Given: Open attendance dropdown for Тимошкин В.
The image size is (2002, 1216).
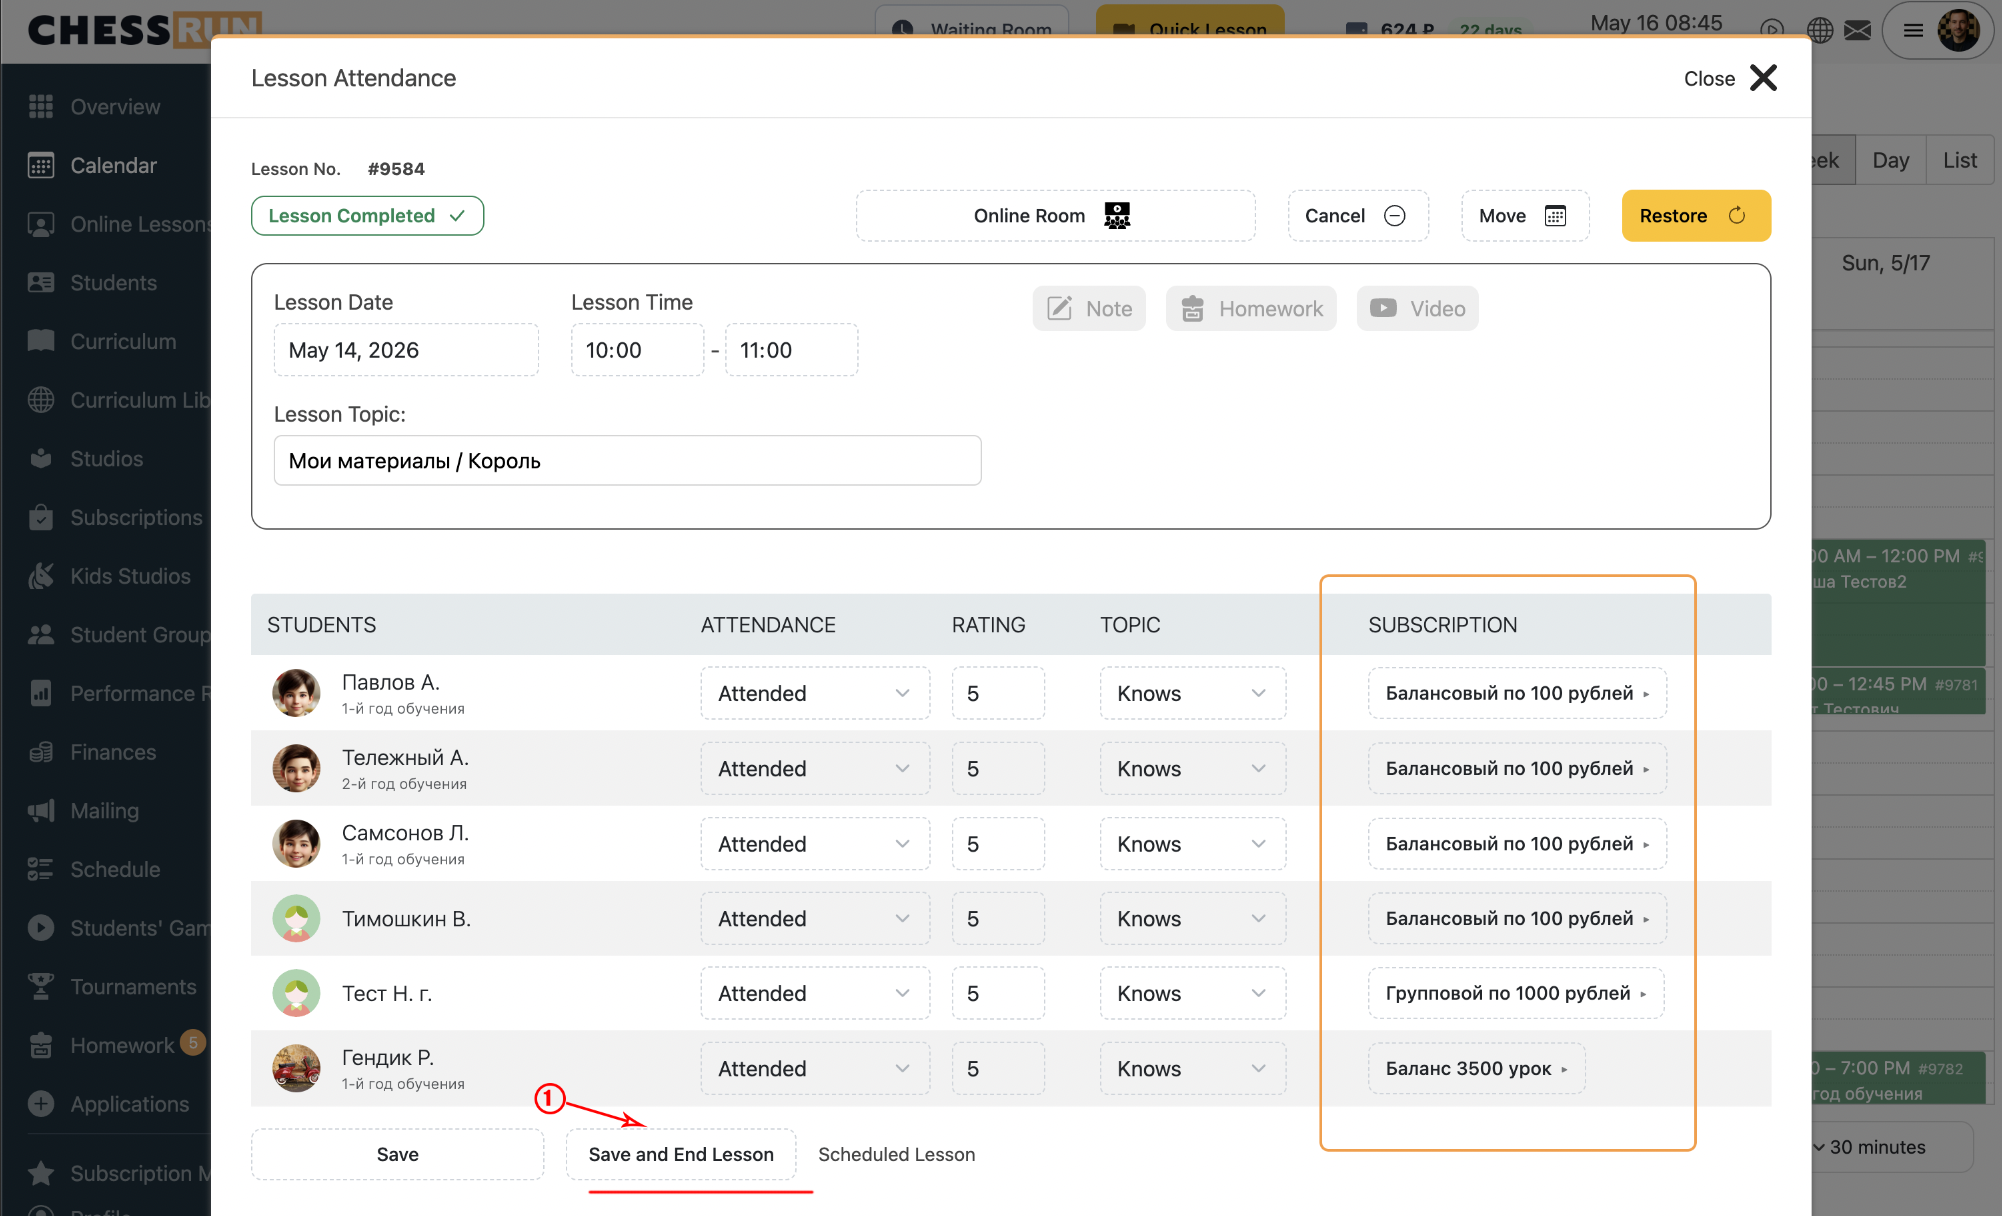Looking at the screenshot, I should click(815, 919).
